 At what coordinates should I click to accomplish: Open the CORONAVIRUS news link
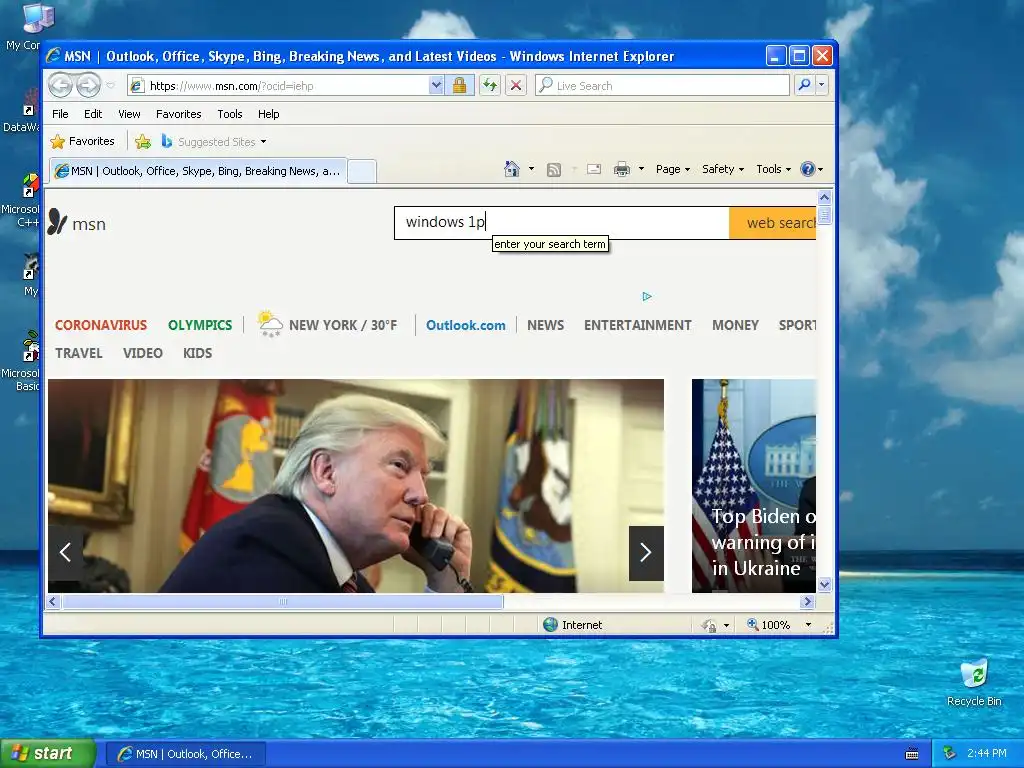point(101,325)
